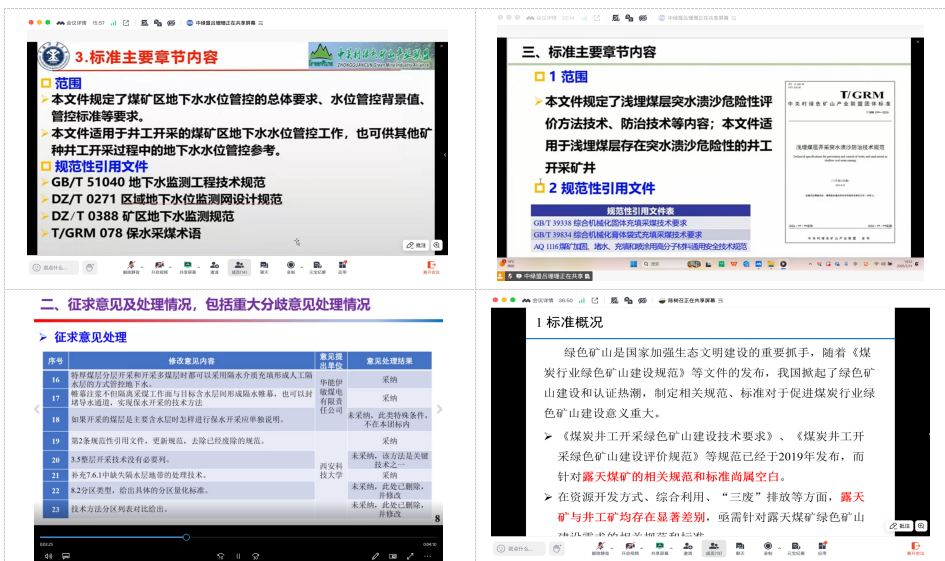Click Share Screen icon in top-left meeting toolbar
Viewport: 945px width, 561px height.
pyautogui.click(x=186, y=267)
